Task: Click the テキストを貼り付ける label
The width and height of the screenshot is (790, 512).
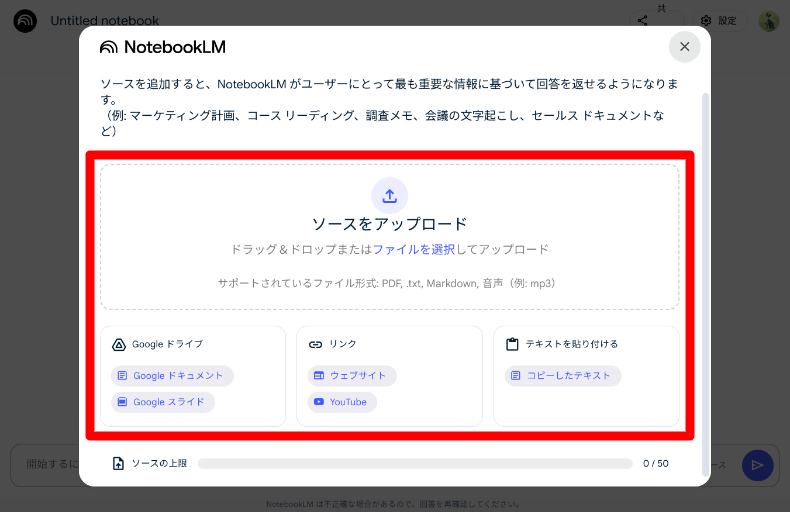Action: 572,344
